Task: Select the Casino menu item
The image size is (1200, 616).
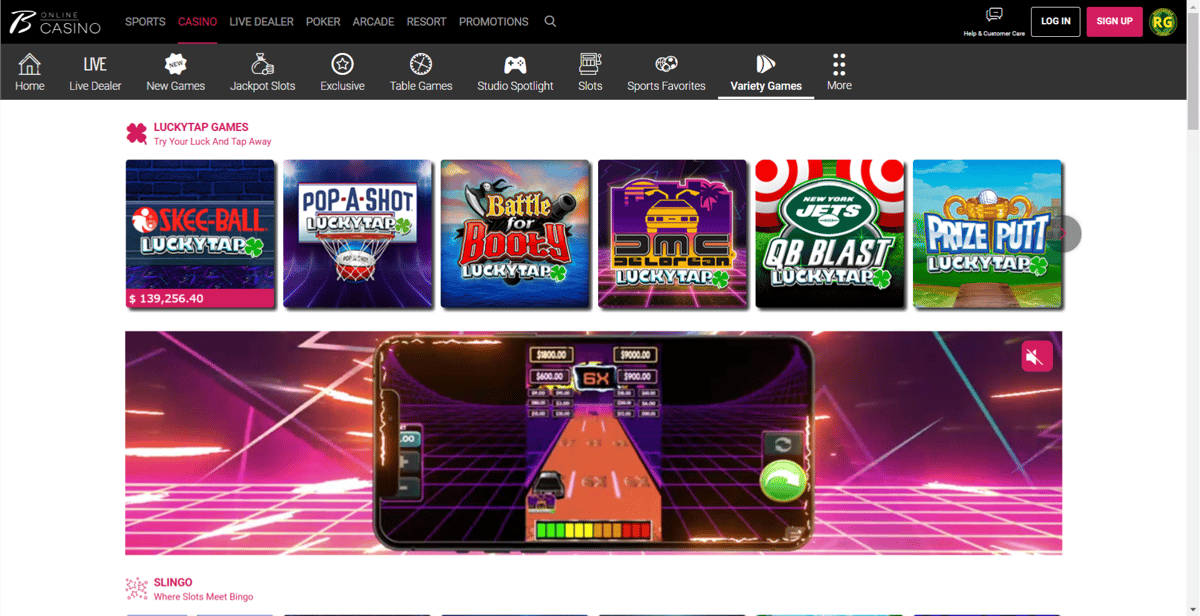Action: (197, 21)
